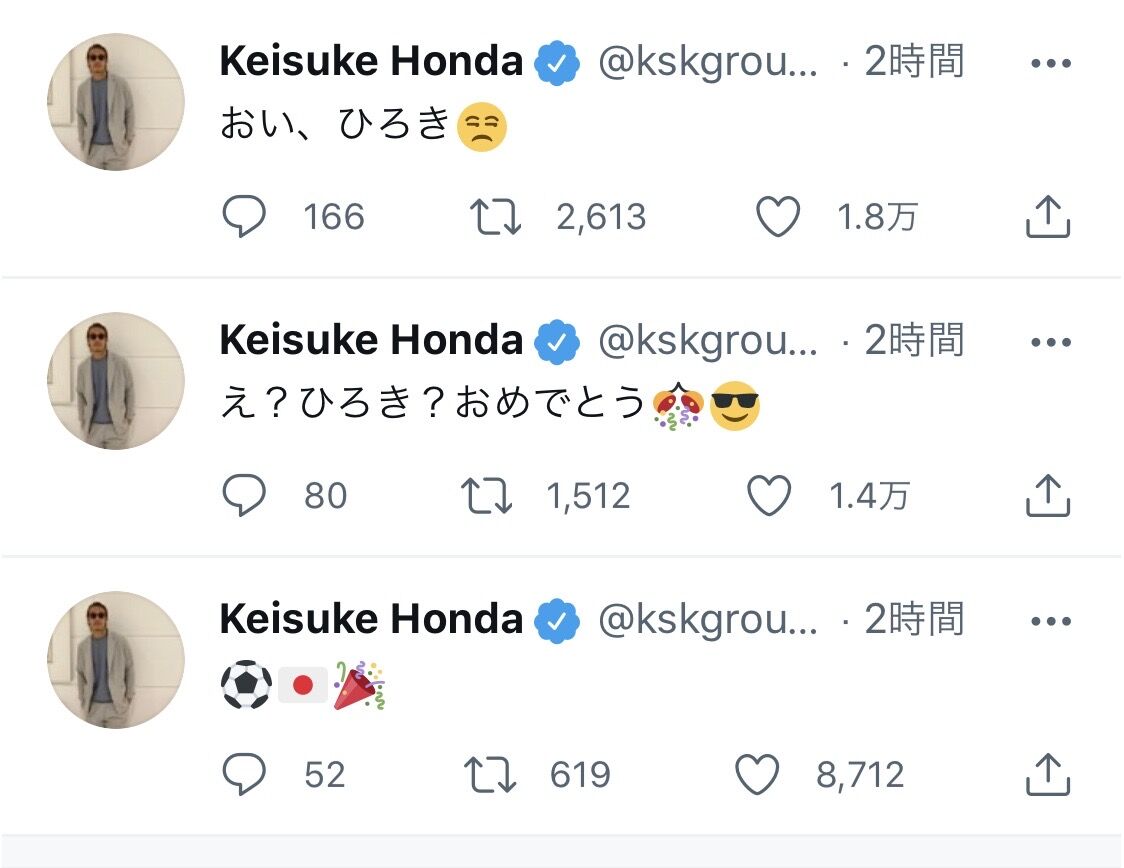Open @kskgrou handle on the second tweet
The height and width of the screenshot is (868, 1124).
pos(708,340)
